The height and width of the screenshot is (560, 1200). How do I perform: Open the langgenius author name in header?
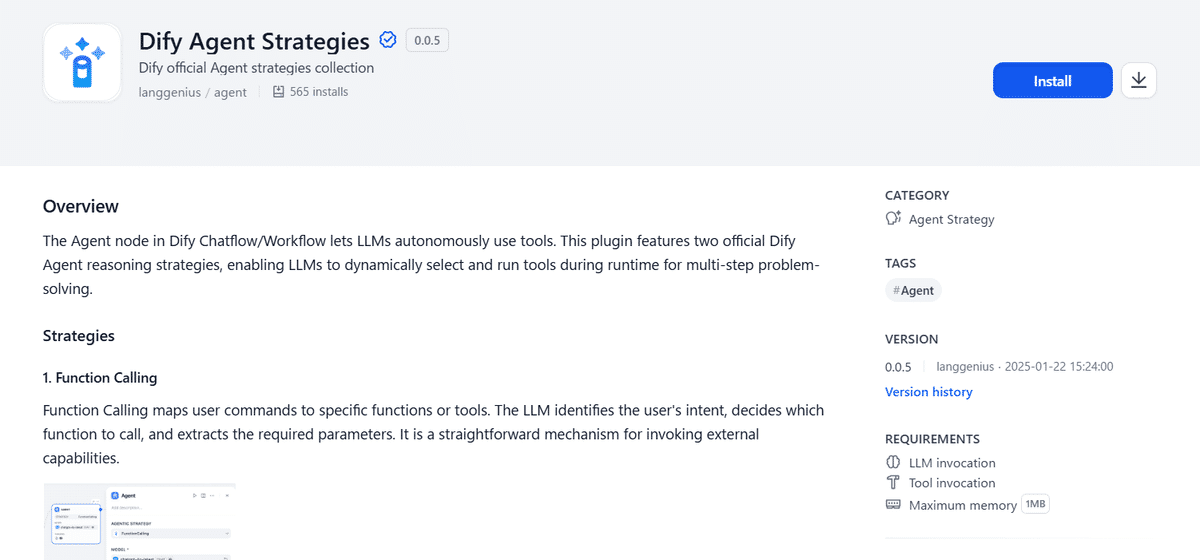point(169,92)
